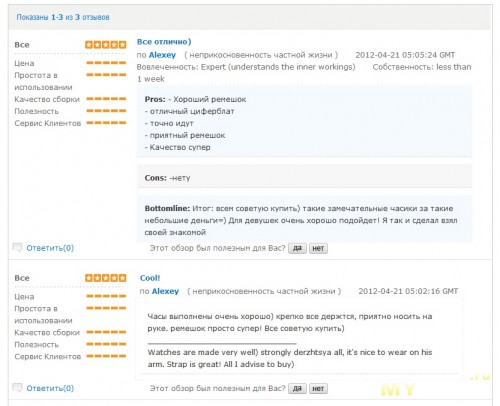Vote 'да' on the Cool! review's helpfulness
Viewport: 500px width, 406px height.
coord(297,388)
